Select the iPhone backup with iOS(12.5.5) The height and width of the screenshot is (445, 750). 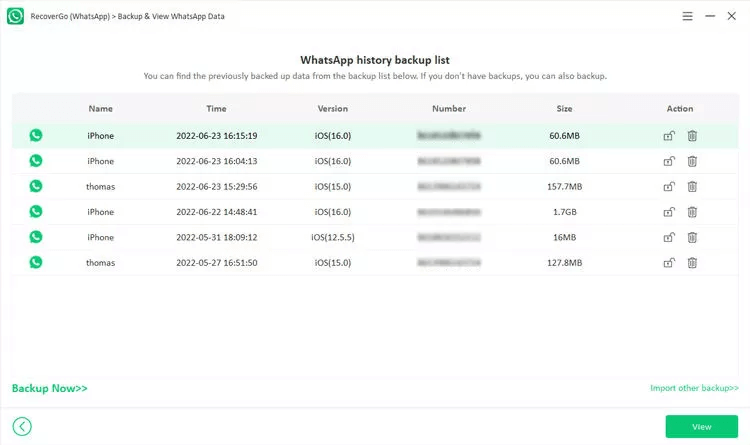coord(100,237)
